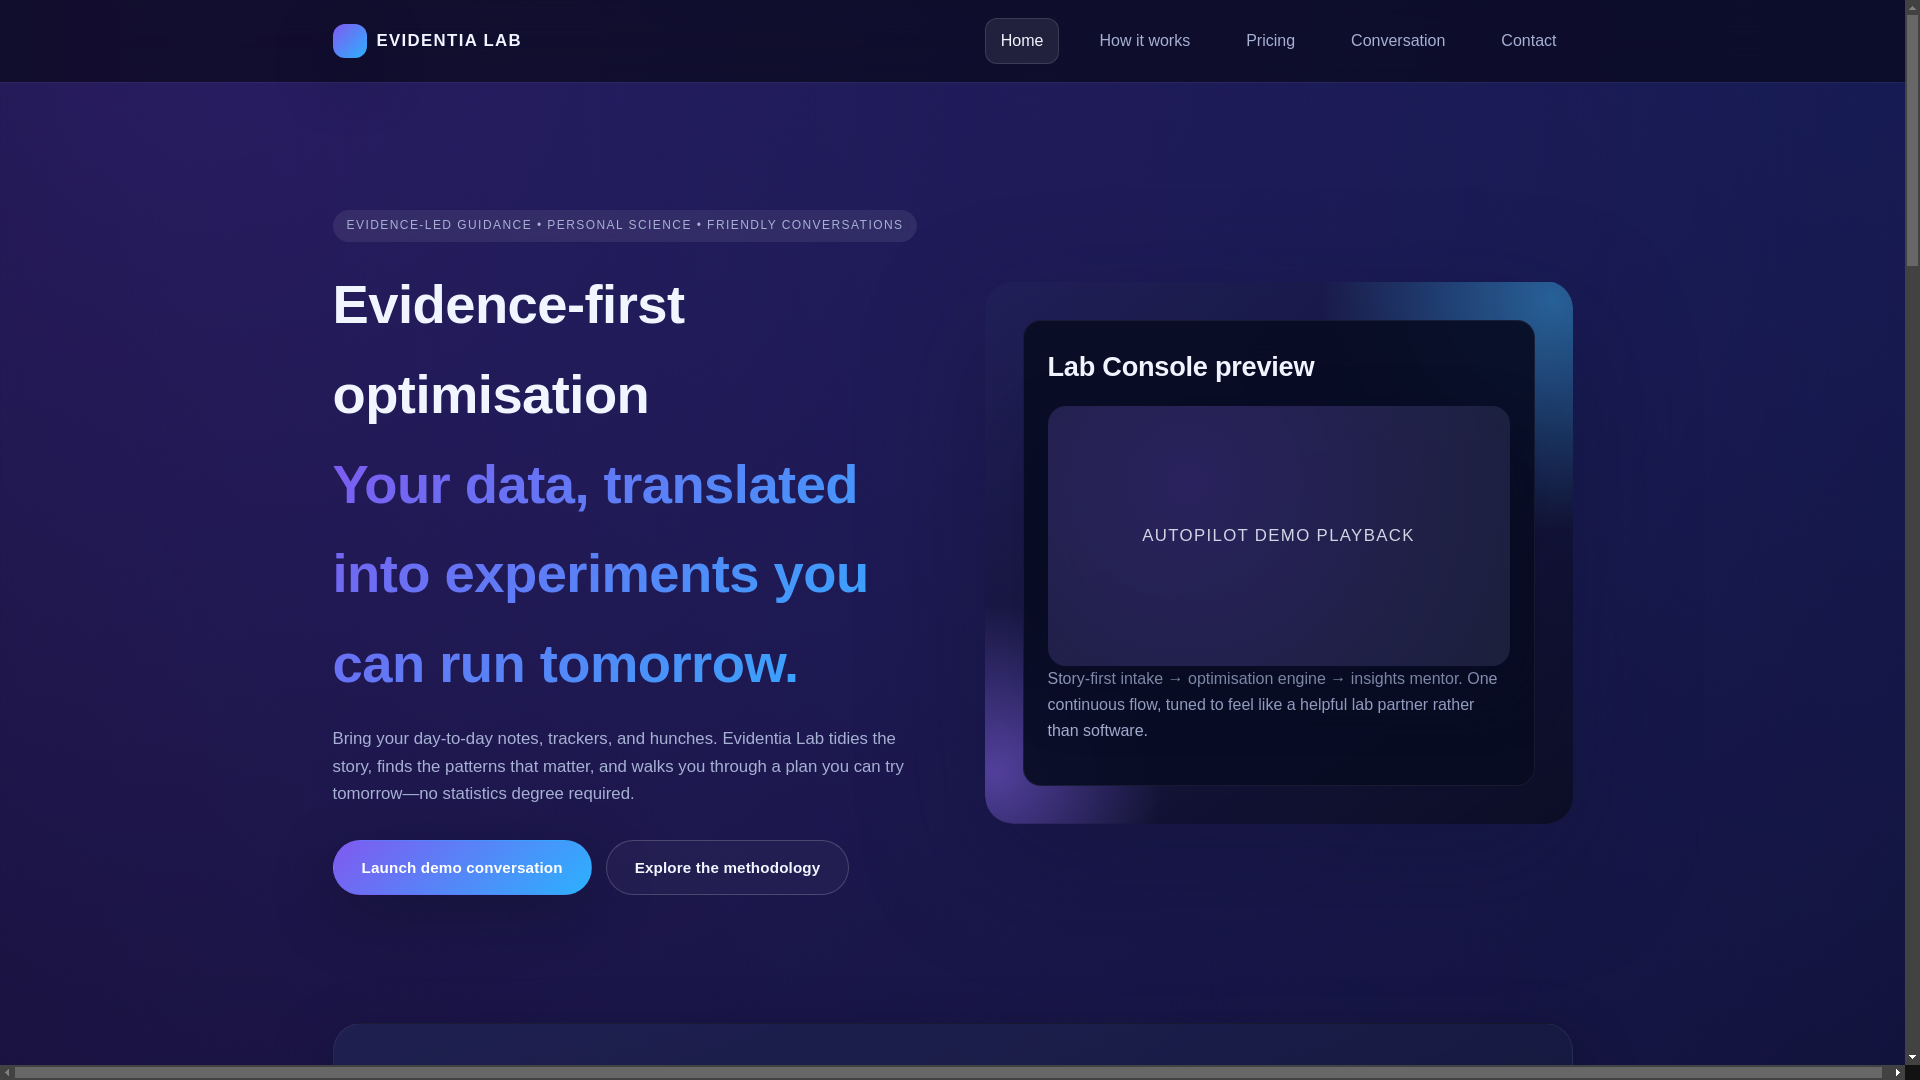Click the Evidentia Lab gradient logo icon
This screenshot has width=1920, height=1080.
tap(349, 41)
